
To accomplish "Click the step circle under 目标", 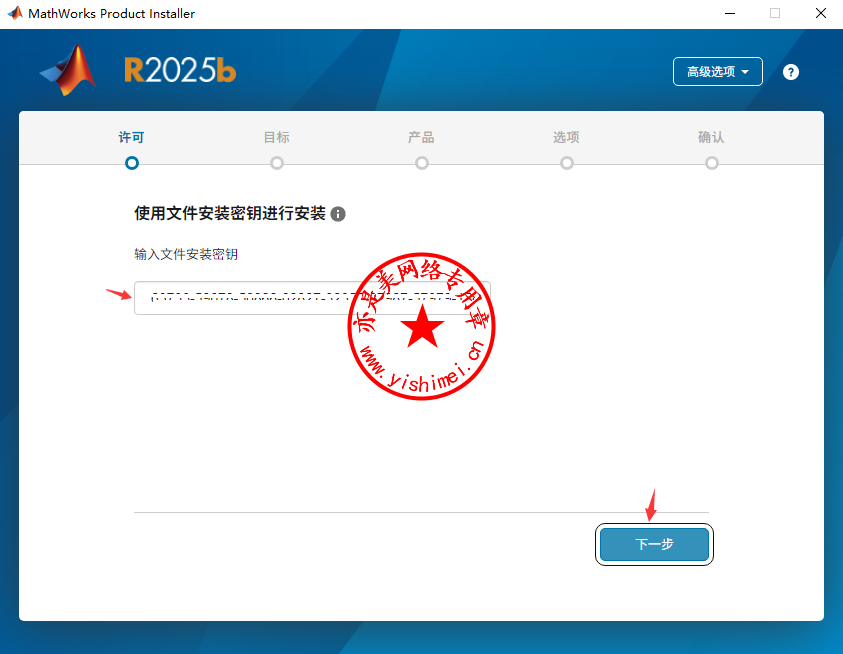I will point(277,163).
